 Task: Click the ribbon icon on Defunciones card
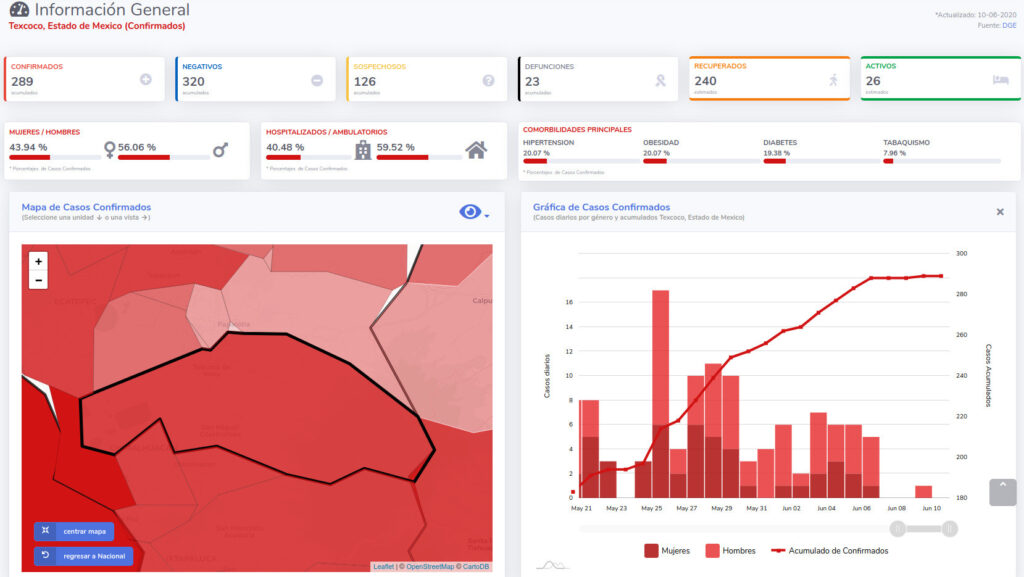pos(660,80)
